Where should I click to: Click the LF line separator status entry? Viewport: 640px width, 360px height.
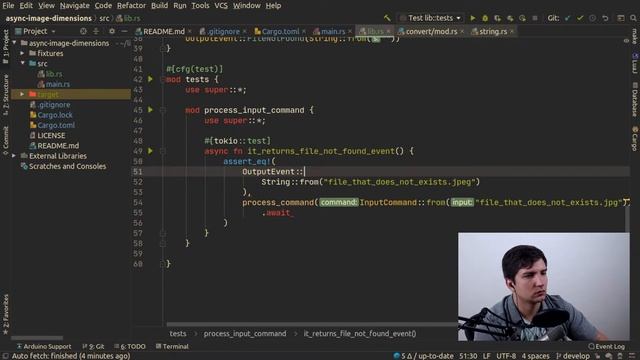tap(487, 356)
